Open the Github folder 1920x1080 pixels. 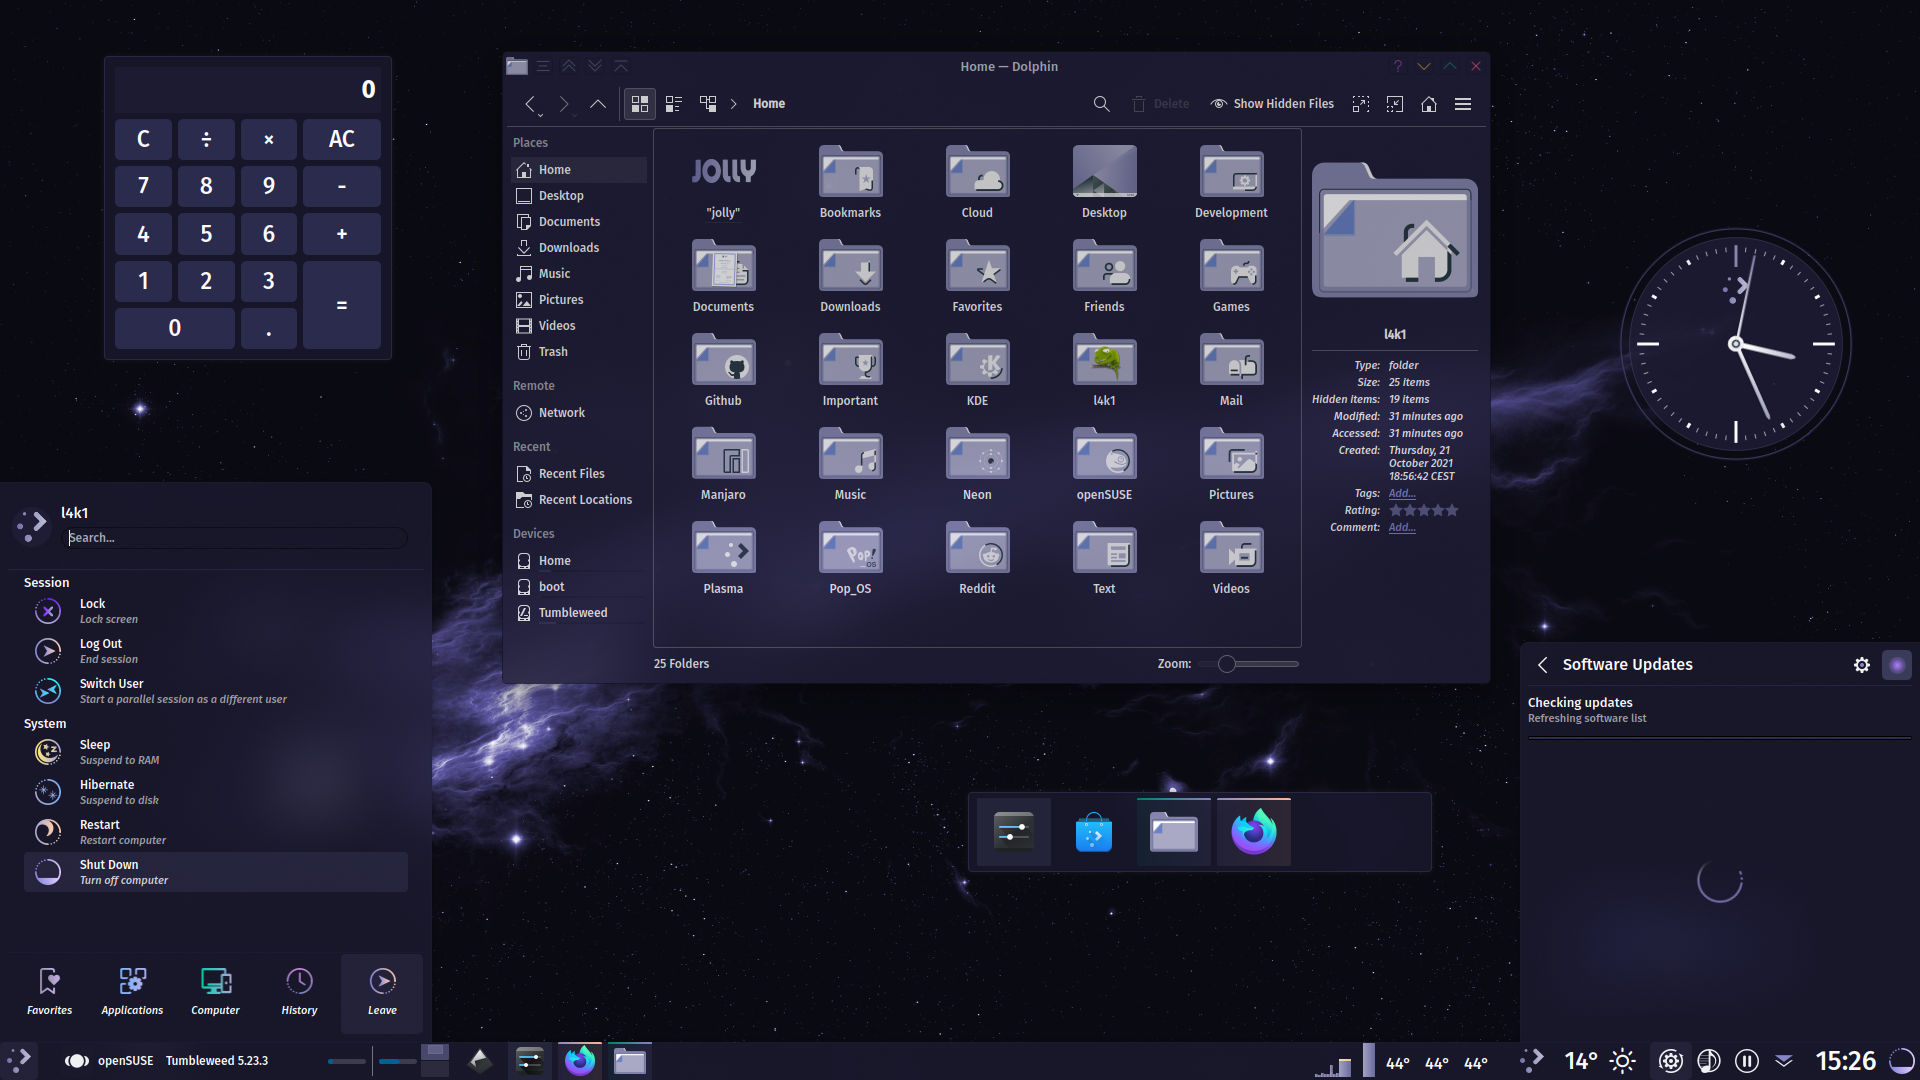pyautogui.click(x=723, y=370)
